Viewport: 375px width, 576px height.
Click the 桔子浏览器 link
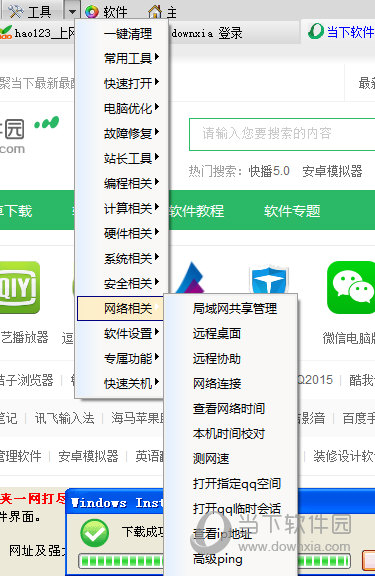pyautogui.click(x=26, y=380)
